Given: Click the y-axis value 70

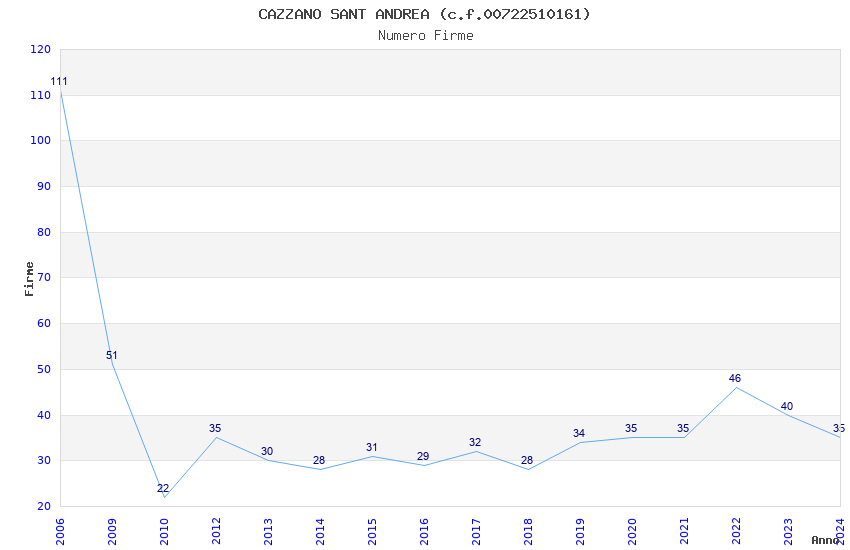Looking at the screenshot, I should (44, 277).
